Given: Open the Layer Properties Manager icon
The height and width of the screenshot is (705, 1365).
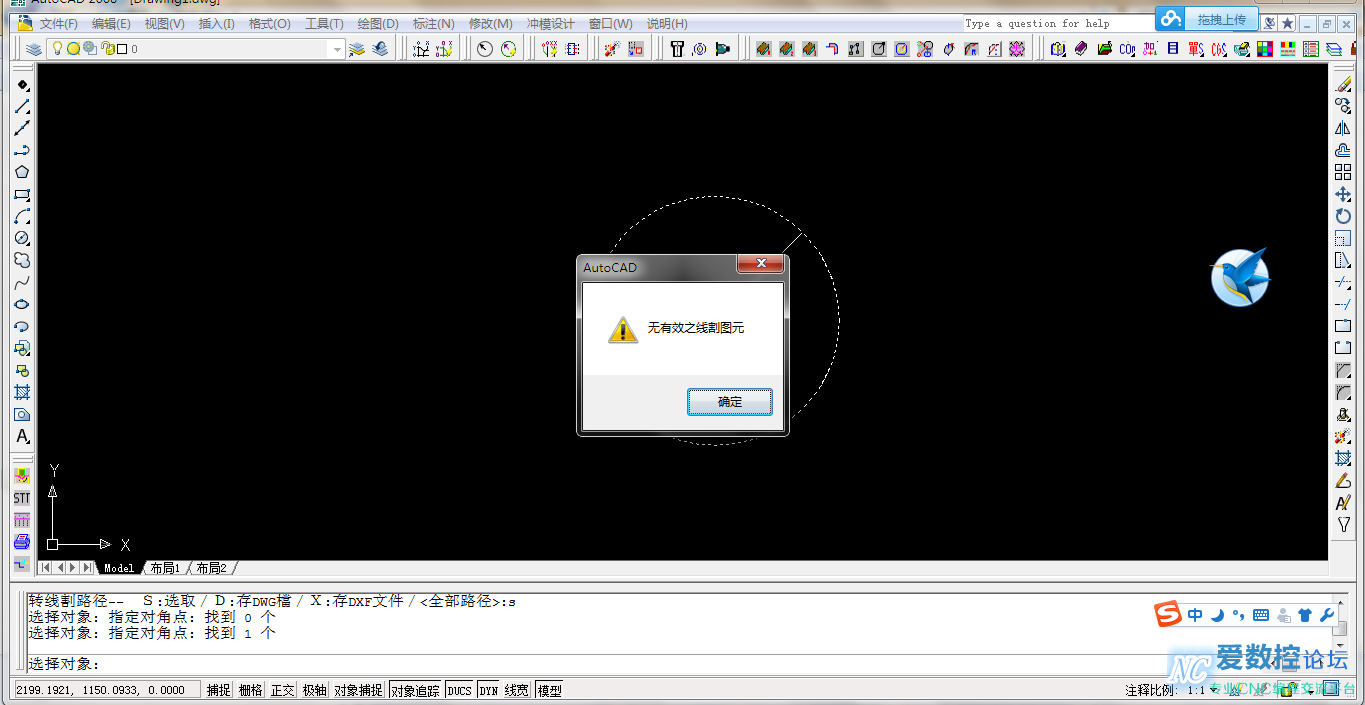Looking at the screenshot, I should (x=33, y=49).
